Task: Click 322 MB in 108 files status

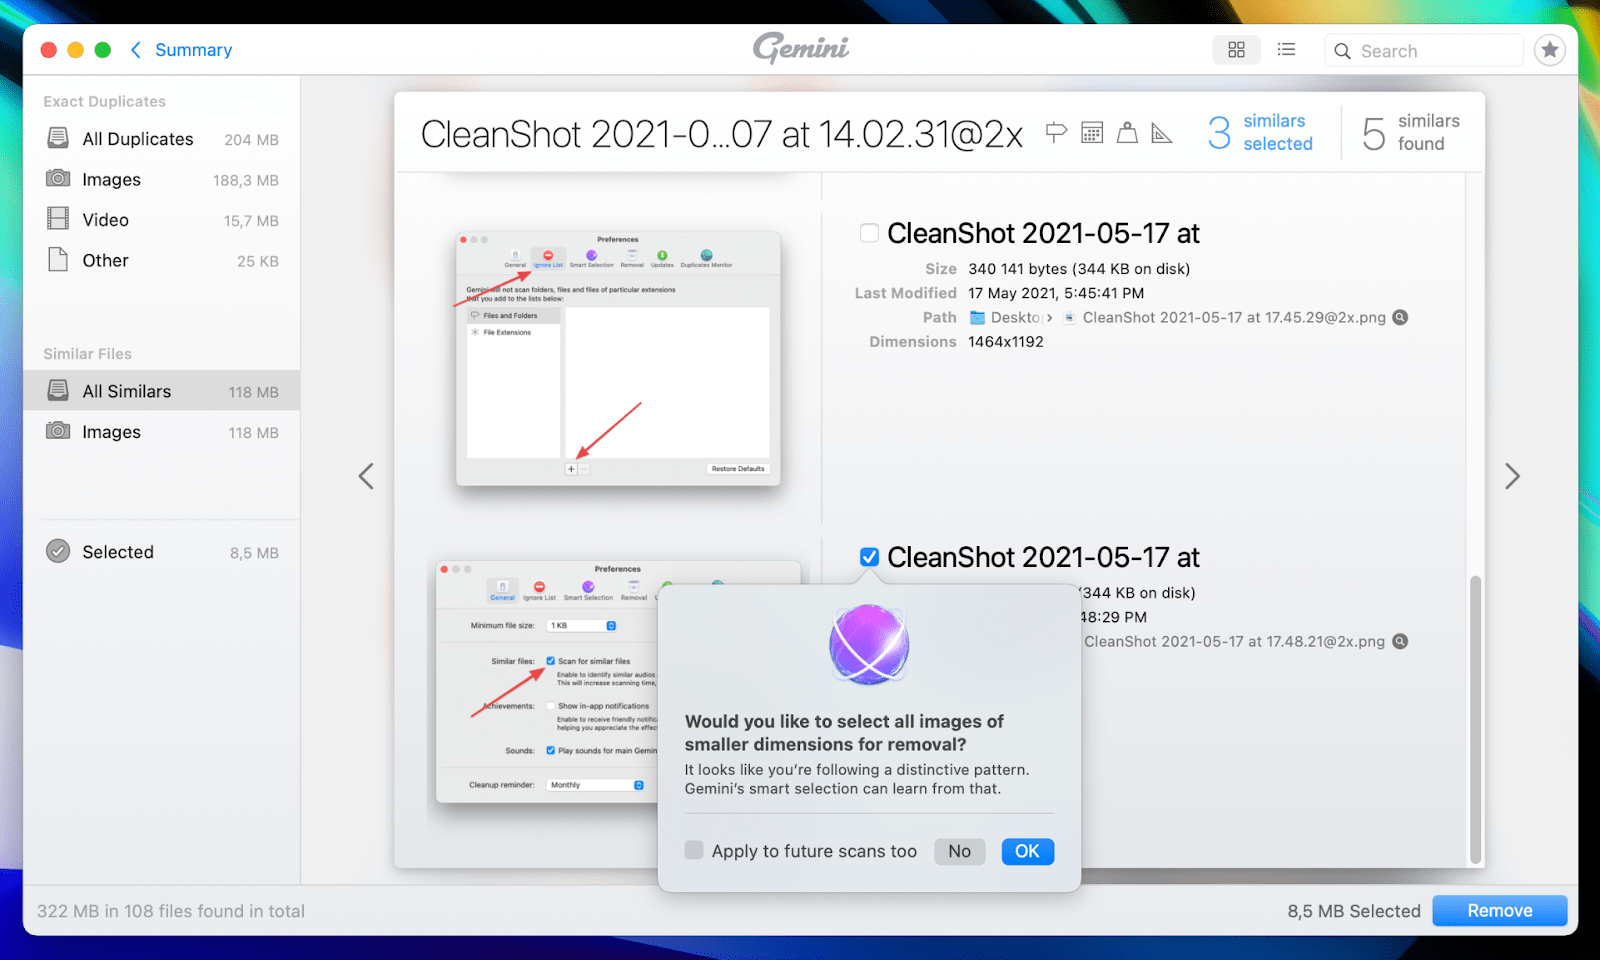Action: pyautogui.click(x=171, y=911)
